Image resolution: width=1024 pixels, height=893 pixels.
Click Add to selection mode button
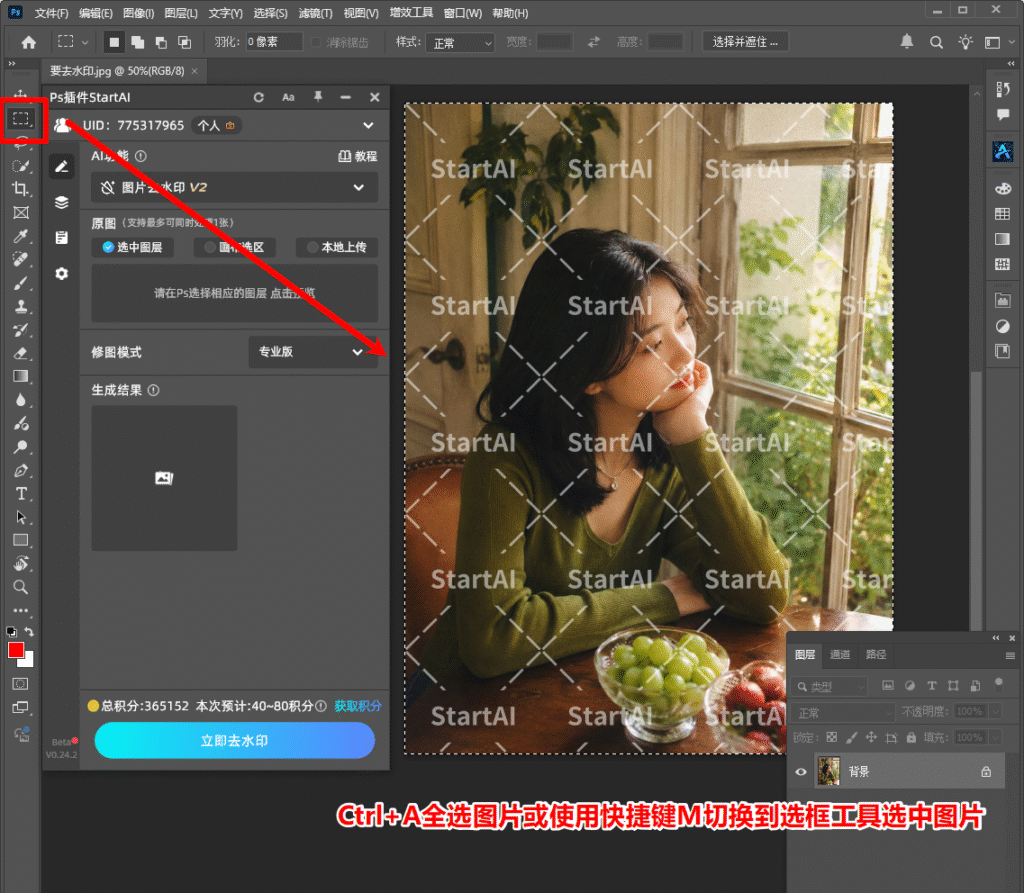[x=138, y=42]
